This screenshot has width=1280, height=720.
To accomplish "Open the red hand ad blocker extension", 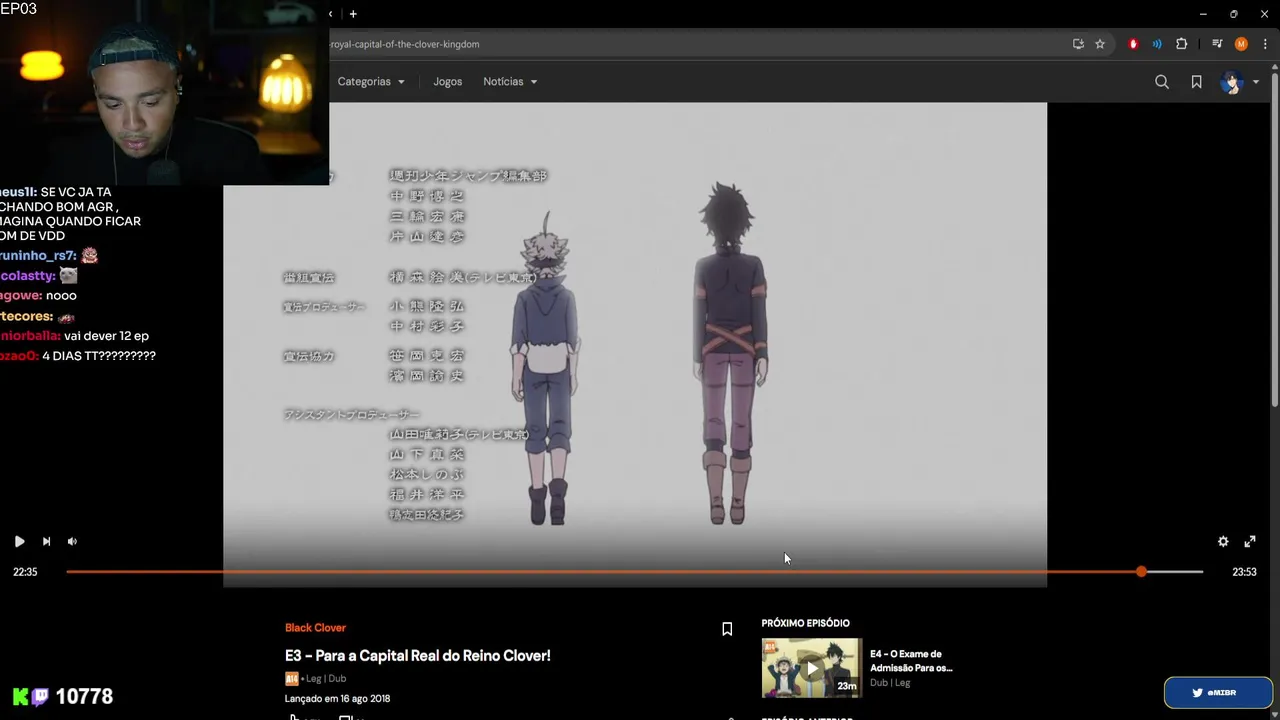I will click(x=1133, y=44).
